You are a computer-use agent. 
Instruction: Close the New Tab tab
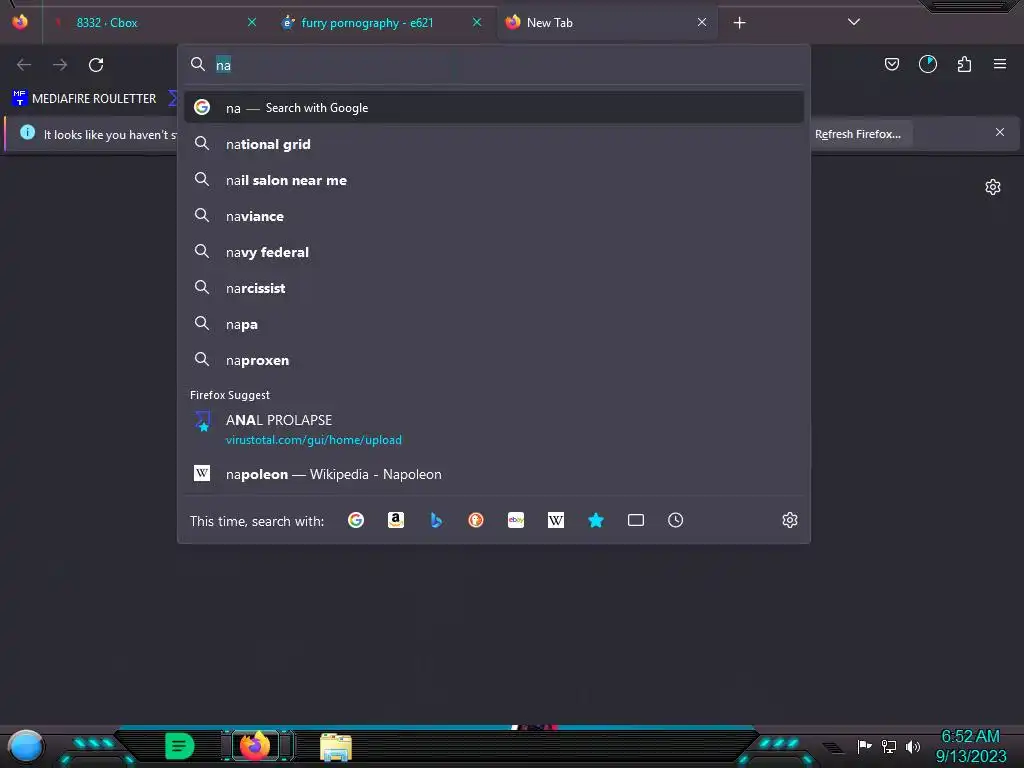click(702, 22)
